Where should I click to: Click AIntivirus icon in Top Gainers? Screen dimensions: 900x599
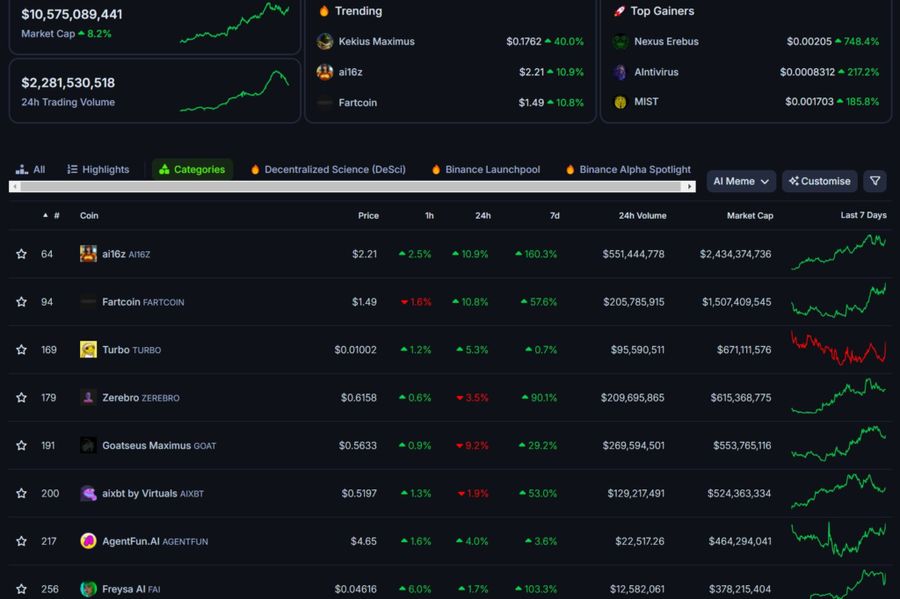coord(620,72)
